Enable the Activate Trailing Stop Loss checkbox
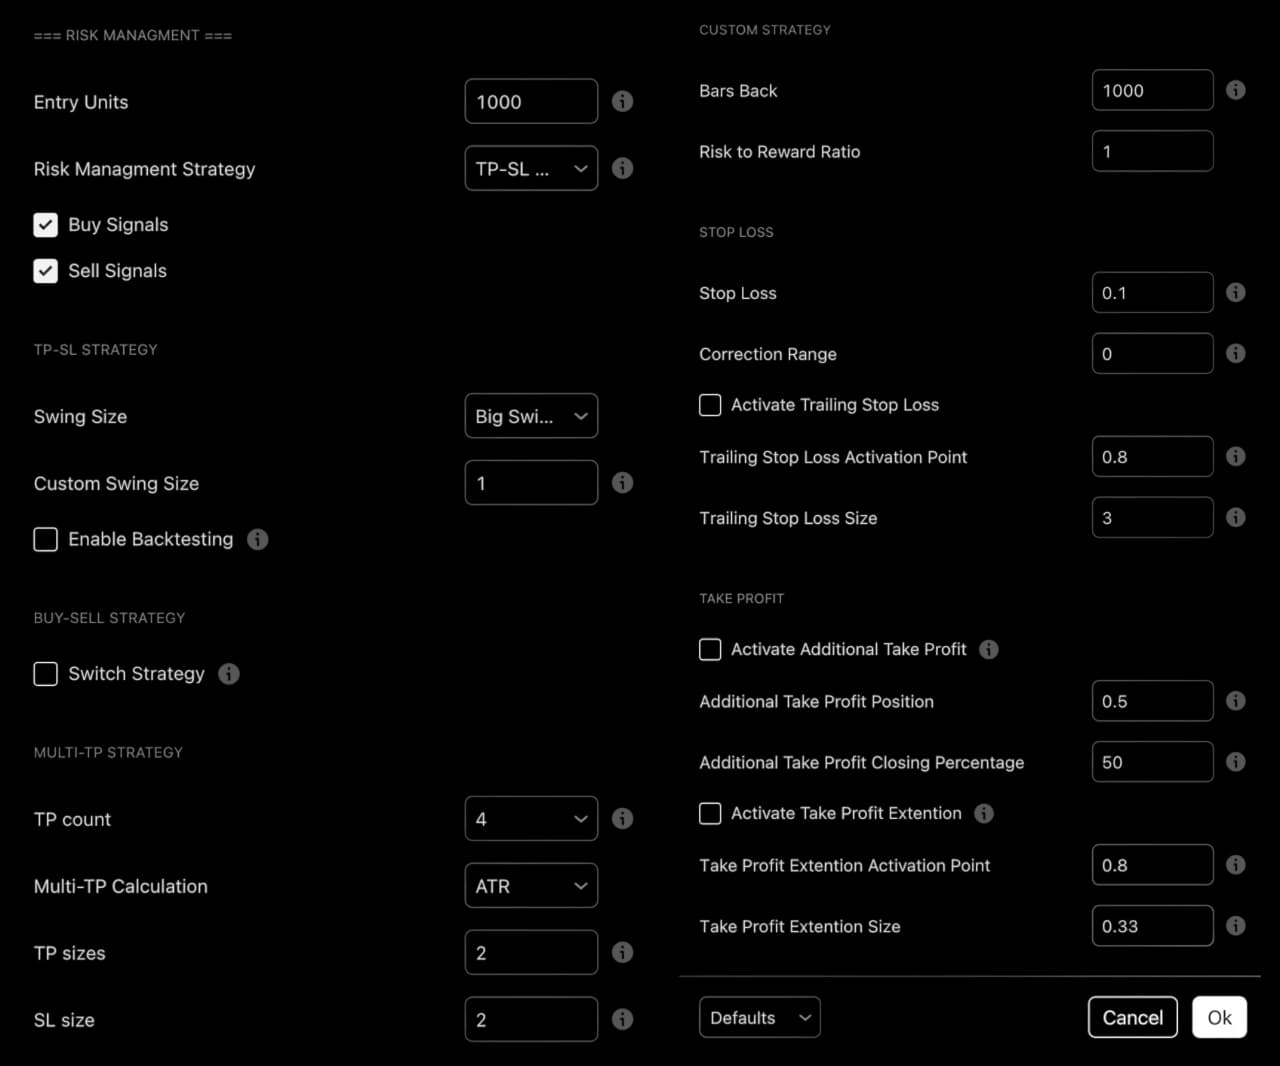Screen dimensions: 1280x1066 click(x=710, y=405)
